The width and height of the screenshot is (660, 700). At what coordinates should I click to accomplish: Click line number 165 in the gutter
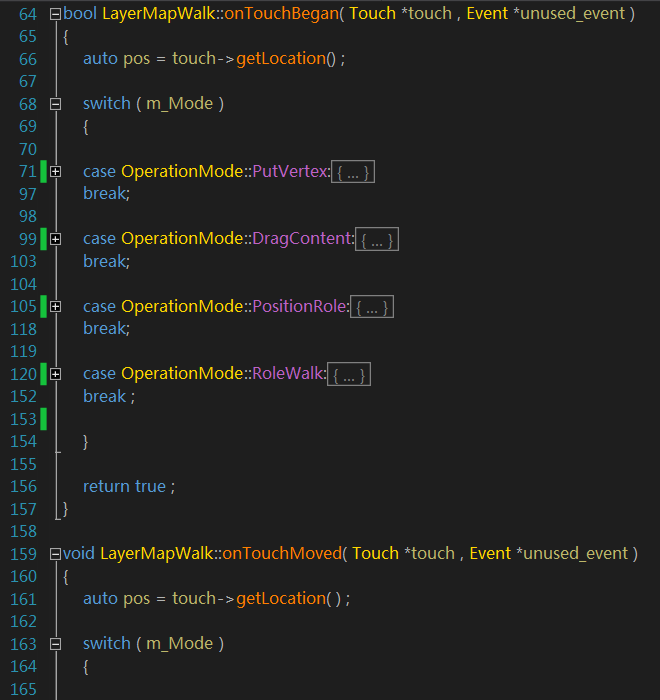coord(23,689)
